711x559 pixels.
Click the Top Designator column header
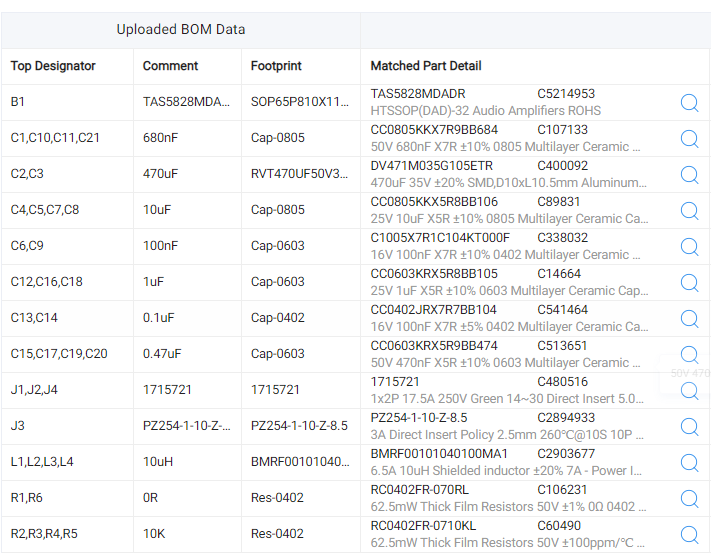coord(53,66)
